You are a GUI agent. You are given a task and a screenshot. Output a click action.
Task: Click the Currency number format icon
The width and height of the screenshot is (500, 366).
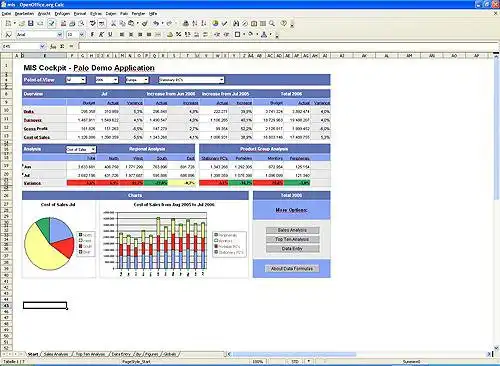coord(170,34)
